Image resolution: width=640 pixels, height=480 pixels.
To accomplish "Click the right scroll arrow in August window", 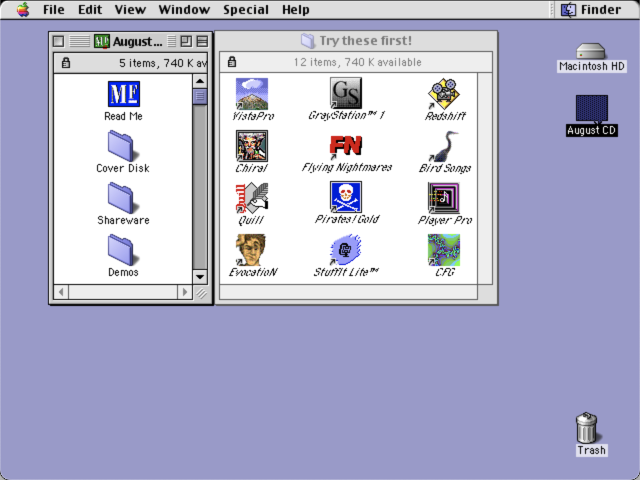I will [184, 292].
